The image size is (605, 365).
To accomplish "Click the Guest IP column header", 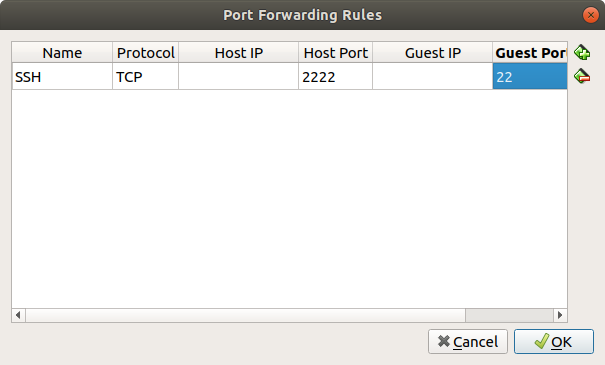I will [x=433, y=53].
